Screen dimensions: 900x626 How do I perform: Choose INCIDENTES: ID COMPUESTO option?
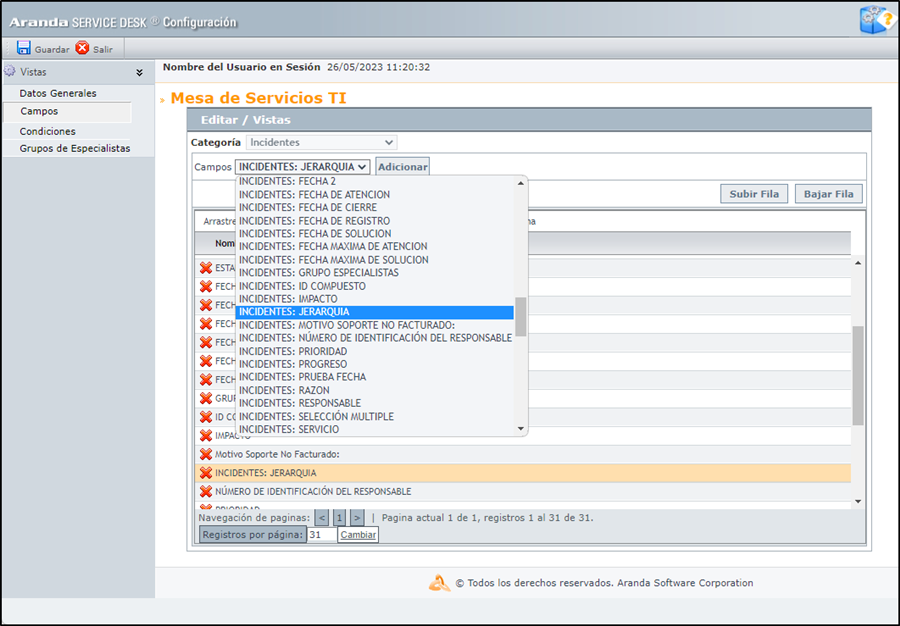374,286
